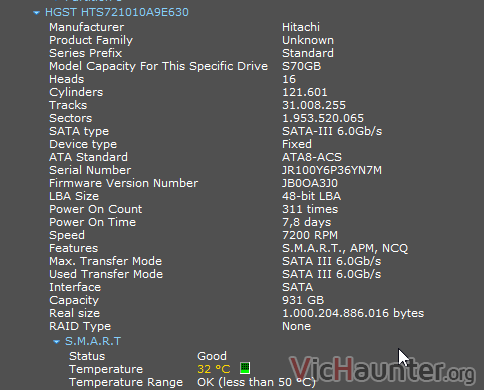Viewport: 484px width, 390px height.
Task: Open the S.M.A.R.T section heading
Action: pos(93,341)
